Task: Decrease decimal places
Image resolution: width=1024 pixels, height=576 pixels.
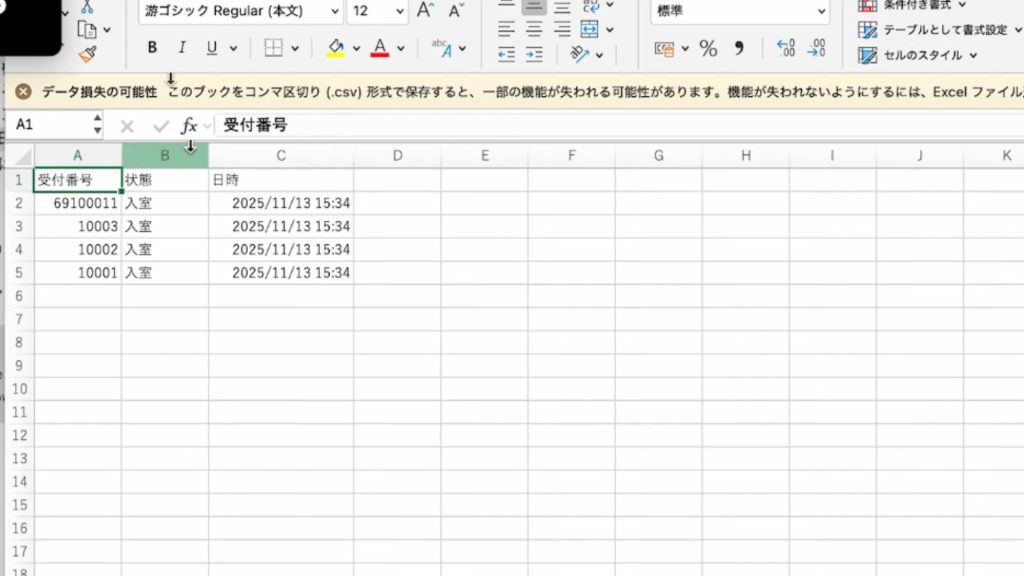Action: point(817,48)
